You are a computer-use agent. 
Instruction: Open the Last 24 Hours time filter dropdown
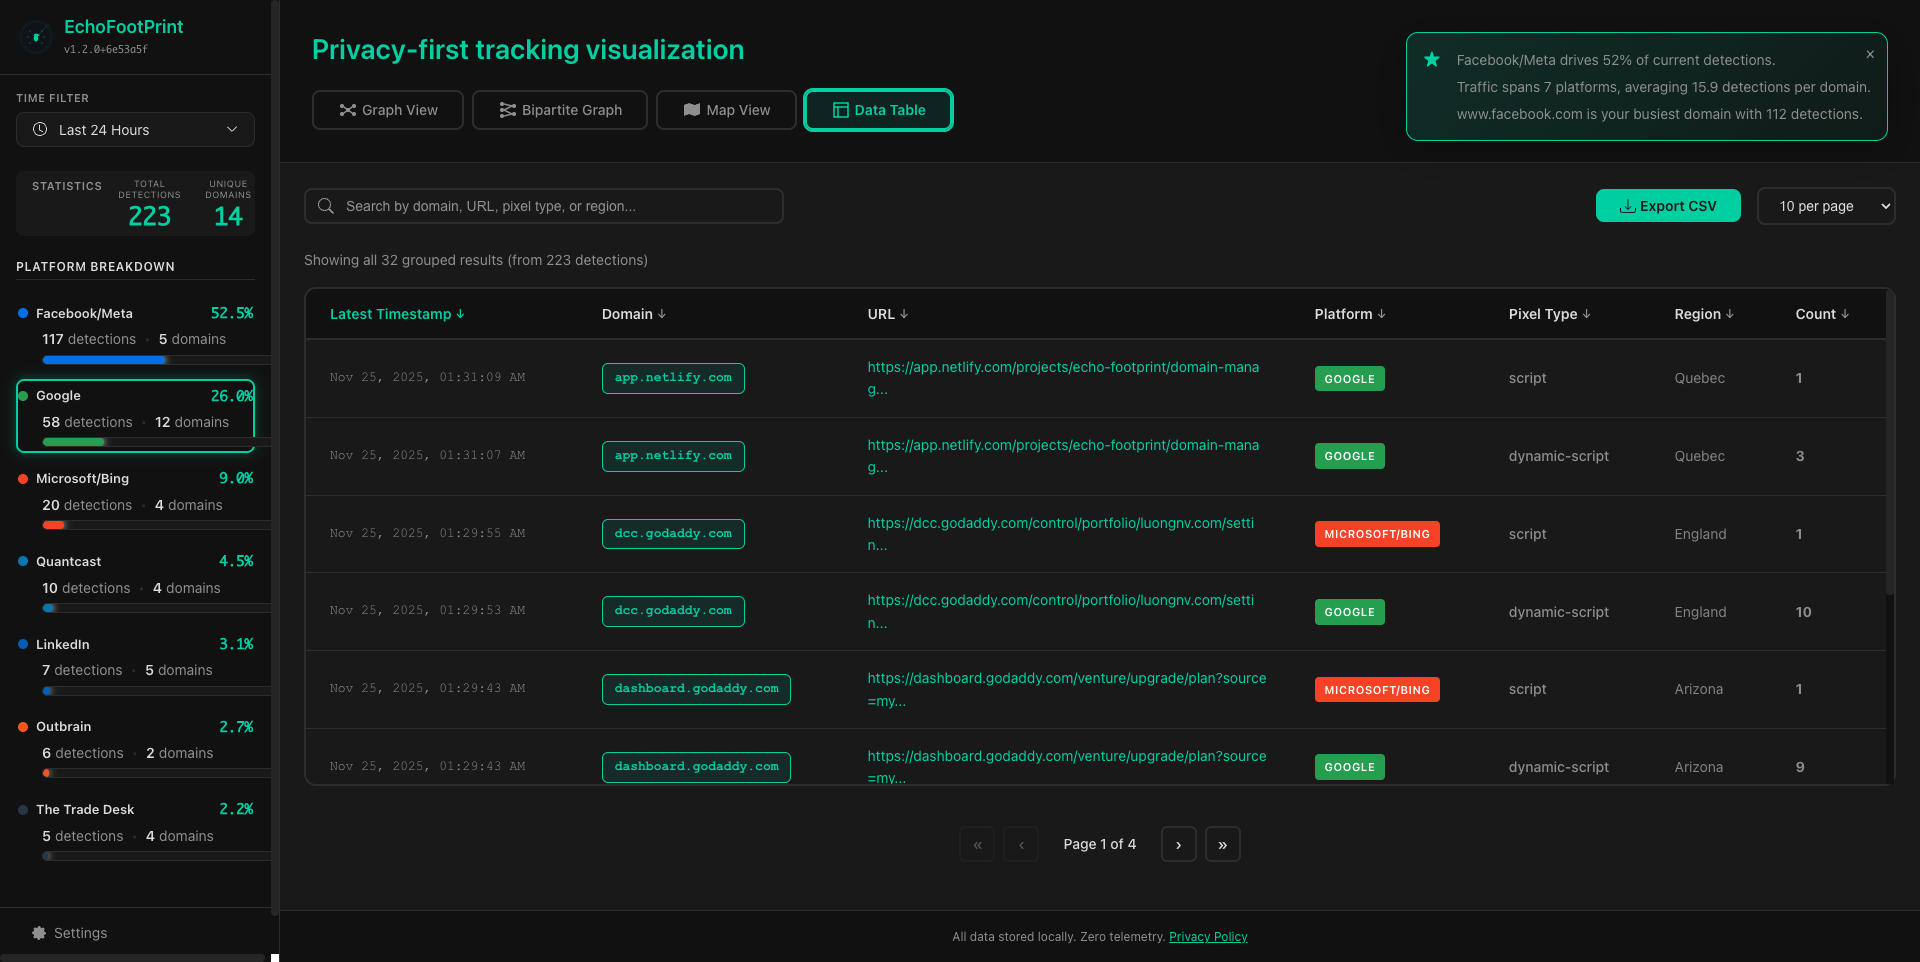[x=135, y=129]
